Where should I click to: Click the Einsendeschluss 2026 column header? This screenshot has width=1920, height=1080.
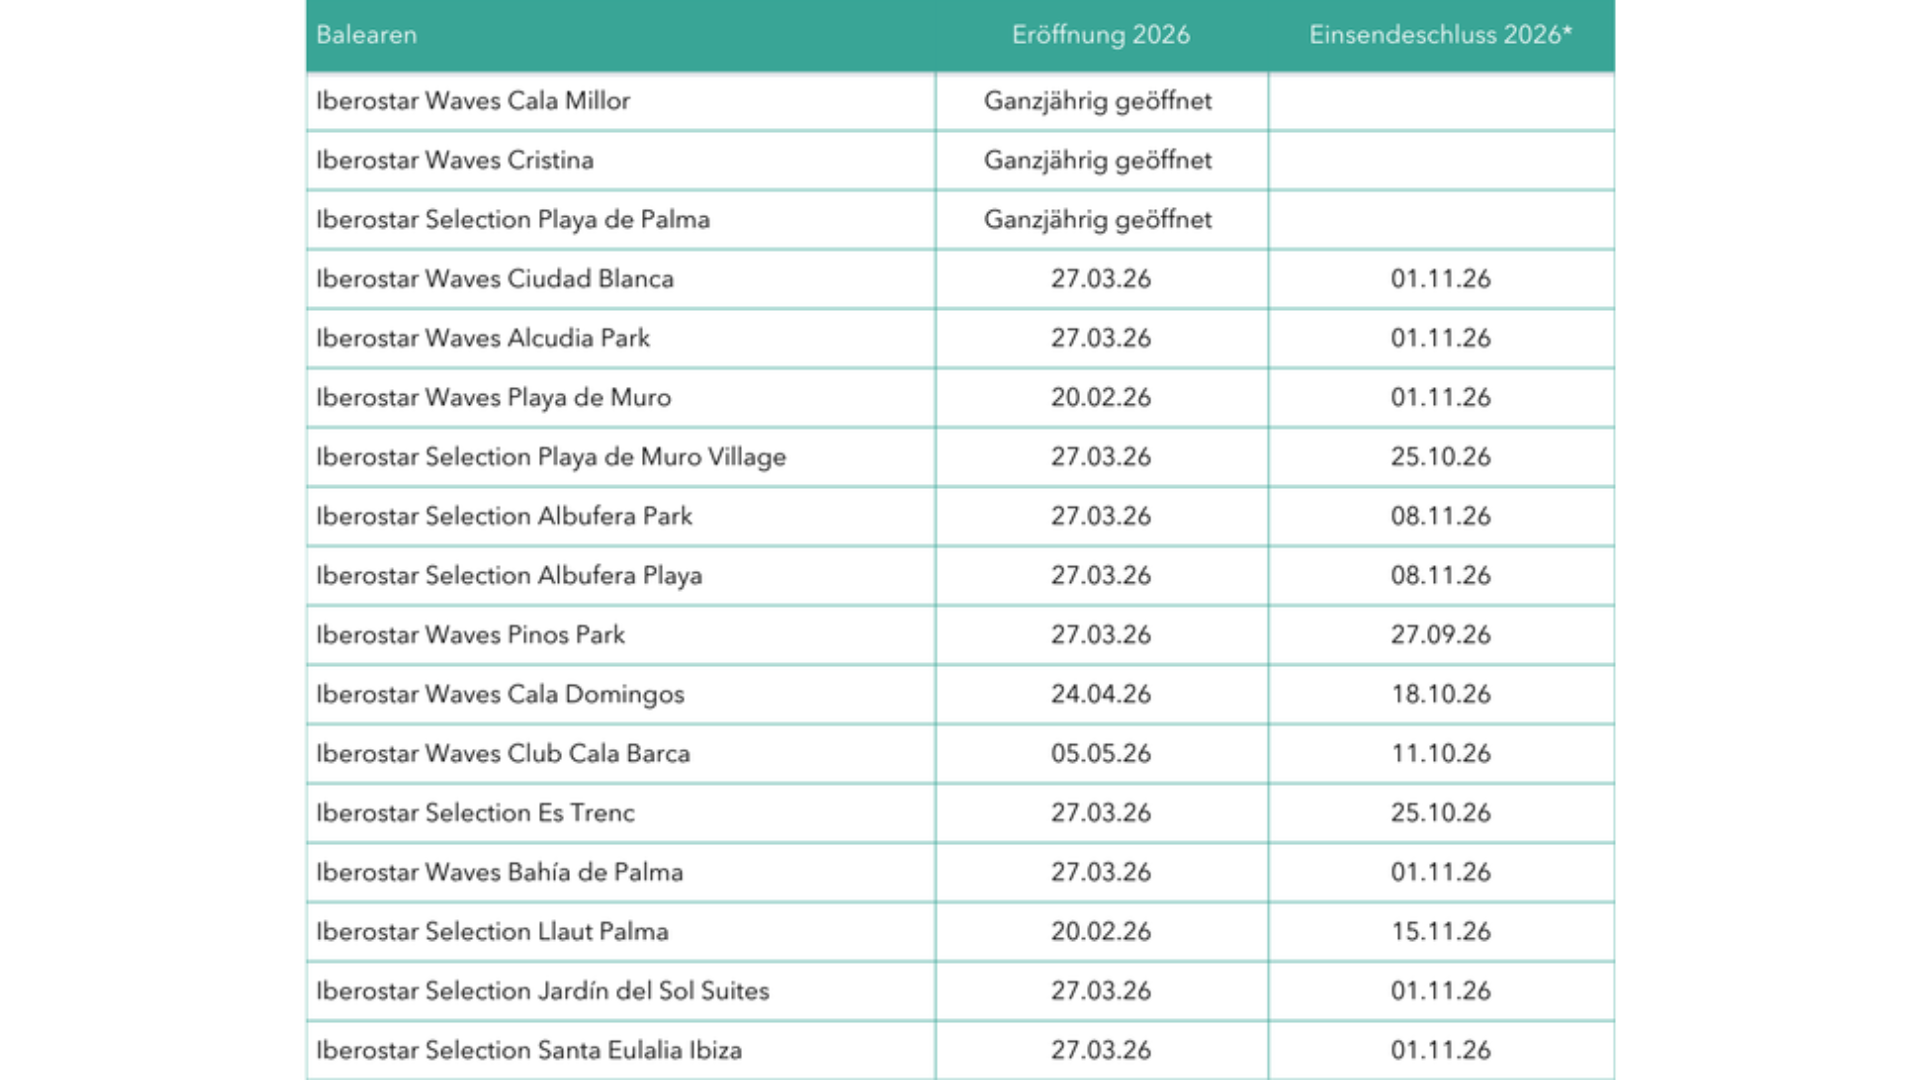point(1440,35)
